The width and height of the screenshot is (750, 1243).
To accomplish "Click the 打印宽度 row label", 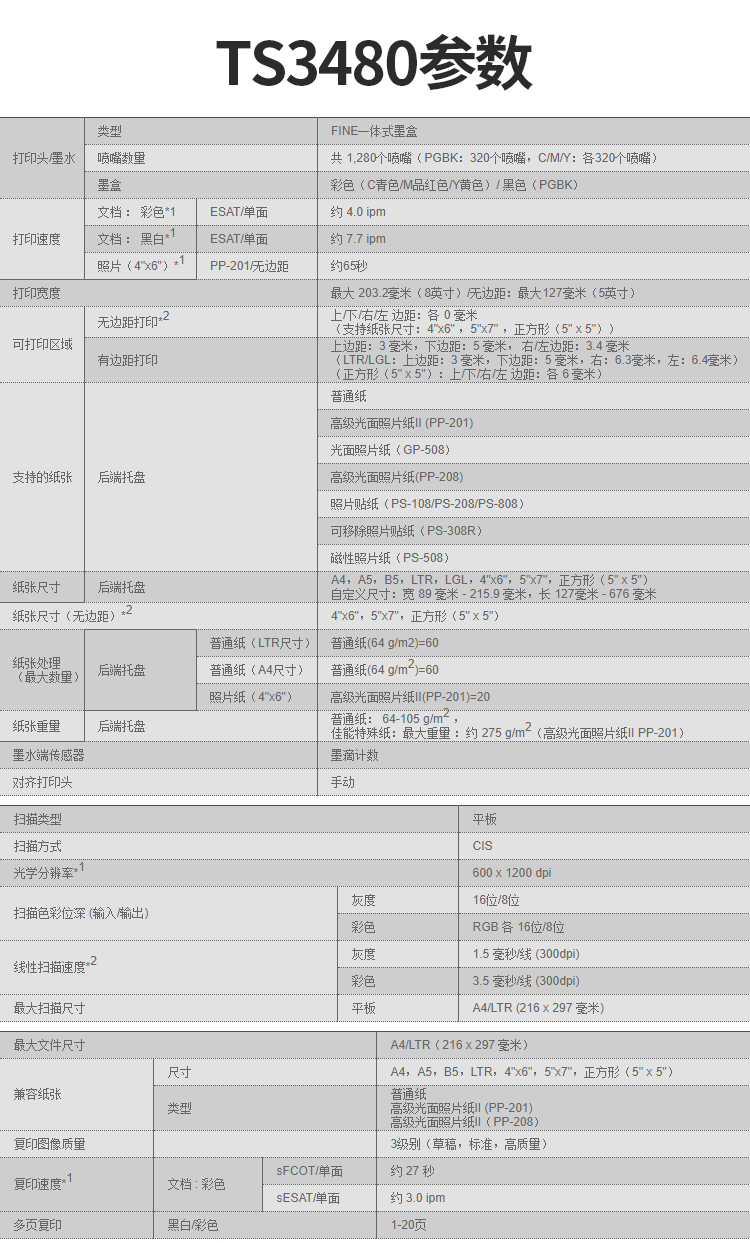I will pos(37,293).
